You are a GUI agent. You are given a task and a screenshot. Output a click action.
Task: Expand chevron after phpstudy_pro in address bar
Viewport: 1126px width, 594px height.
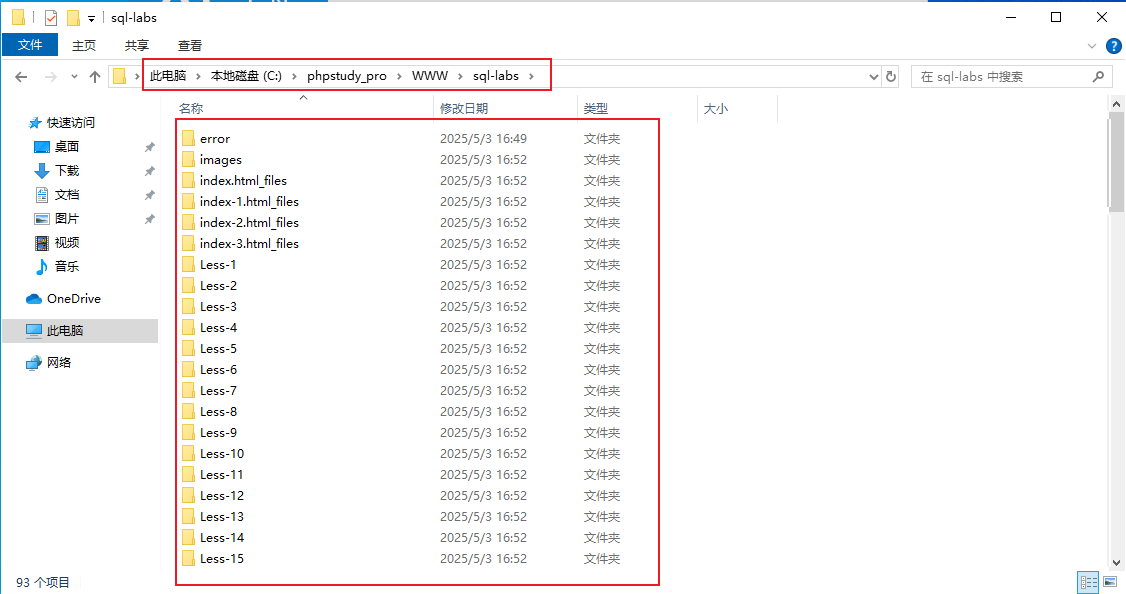(x=399, y=76)
